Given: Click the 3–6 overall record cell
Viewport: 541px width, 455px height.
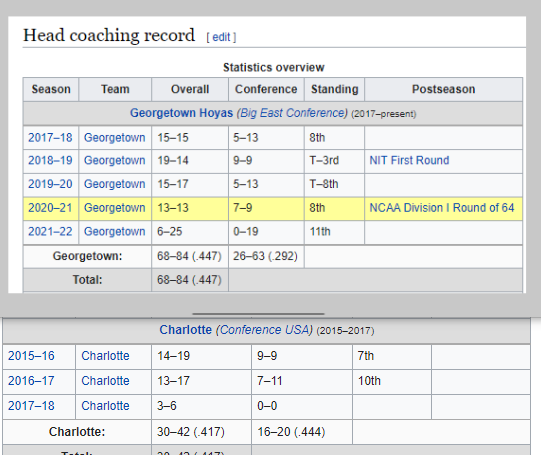Looking at the screenshot, I should [x=201, y=406].
